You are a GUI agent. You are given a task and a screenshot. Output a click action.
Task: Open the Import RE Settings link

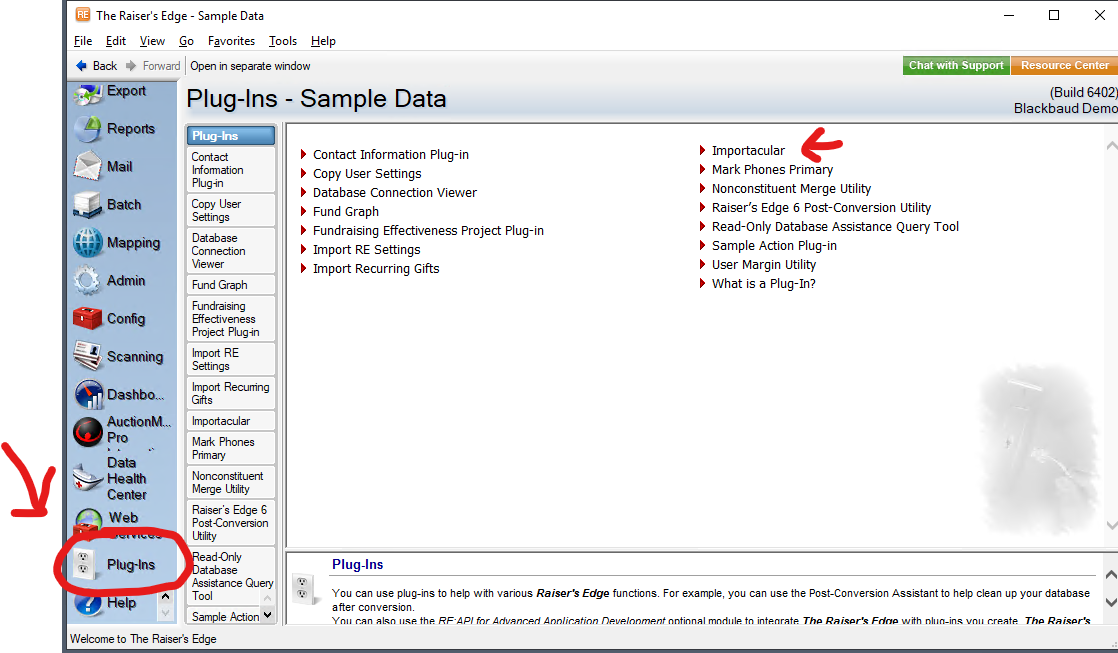(x=366, y=250)
